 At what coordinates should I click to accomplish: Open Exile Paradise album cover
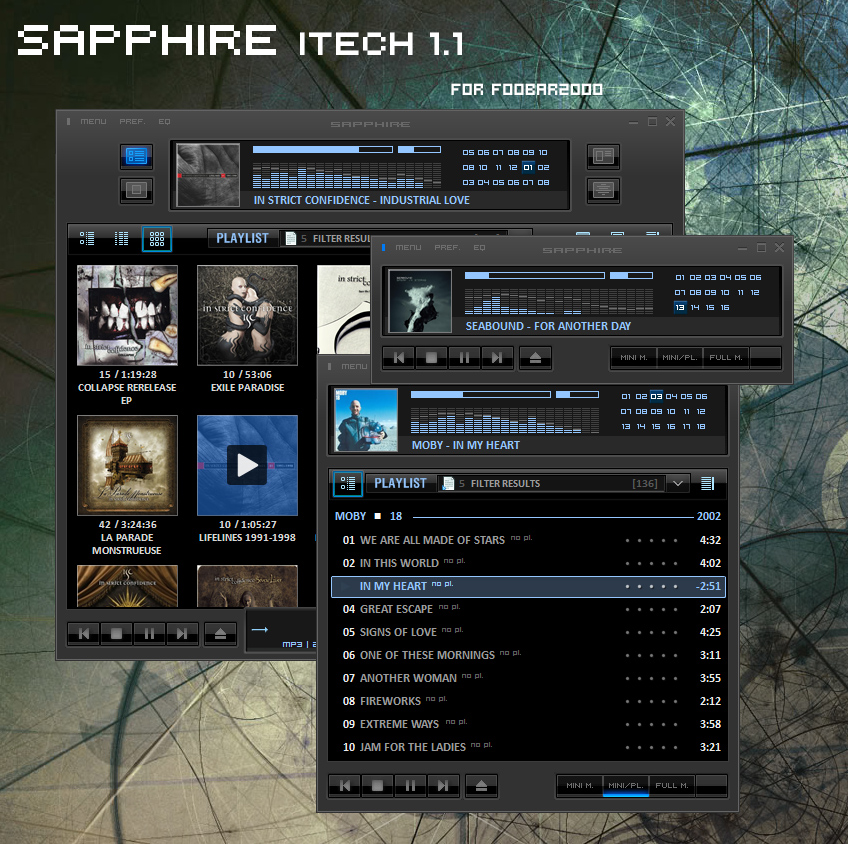click(x=247, y=315)
